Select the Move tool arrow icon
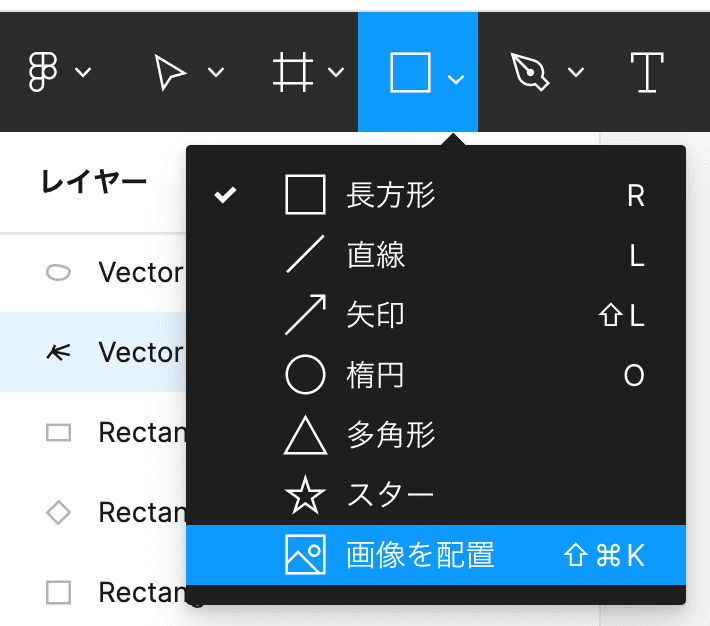Screen dimensions: 710x626 click(x=171, y=72)
